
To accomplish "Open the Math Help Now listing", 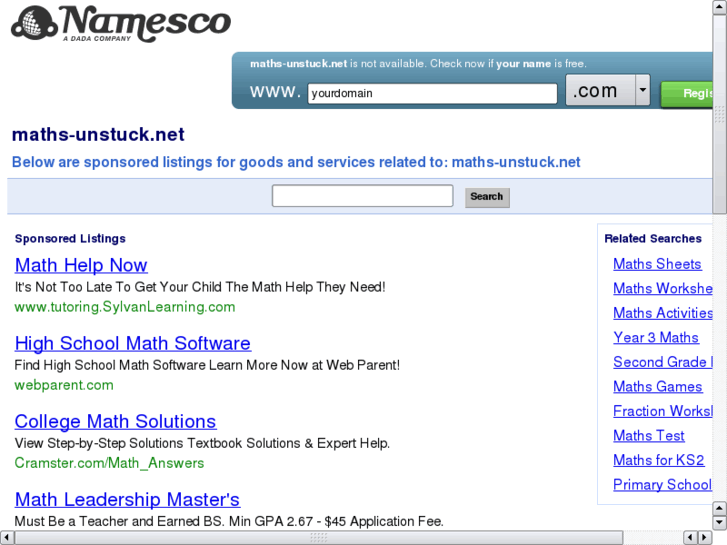I will [81, 265].
